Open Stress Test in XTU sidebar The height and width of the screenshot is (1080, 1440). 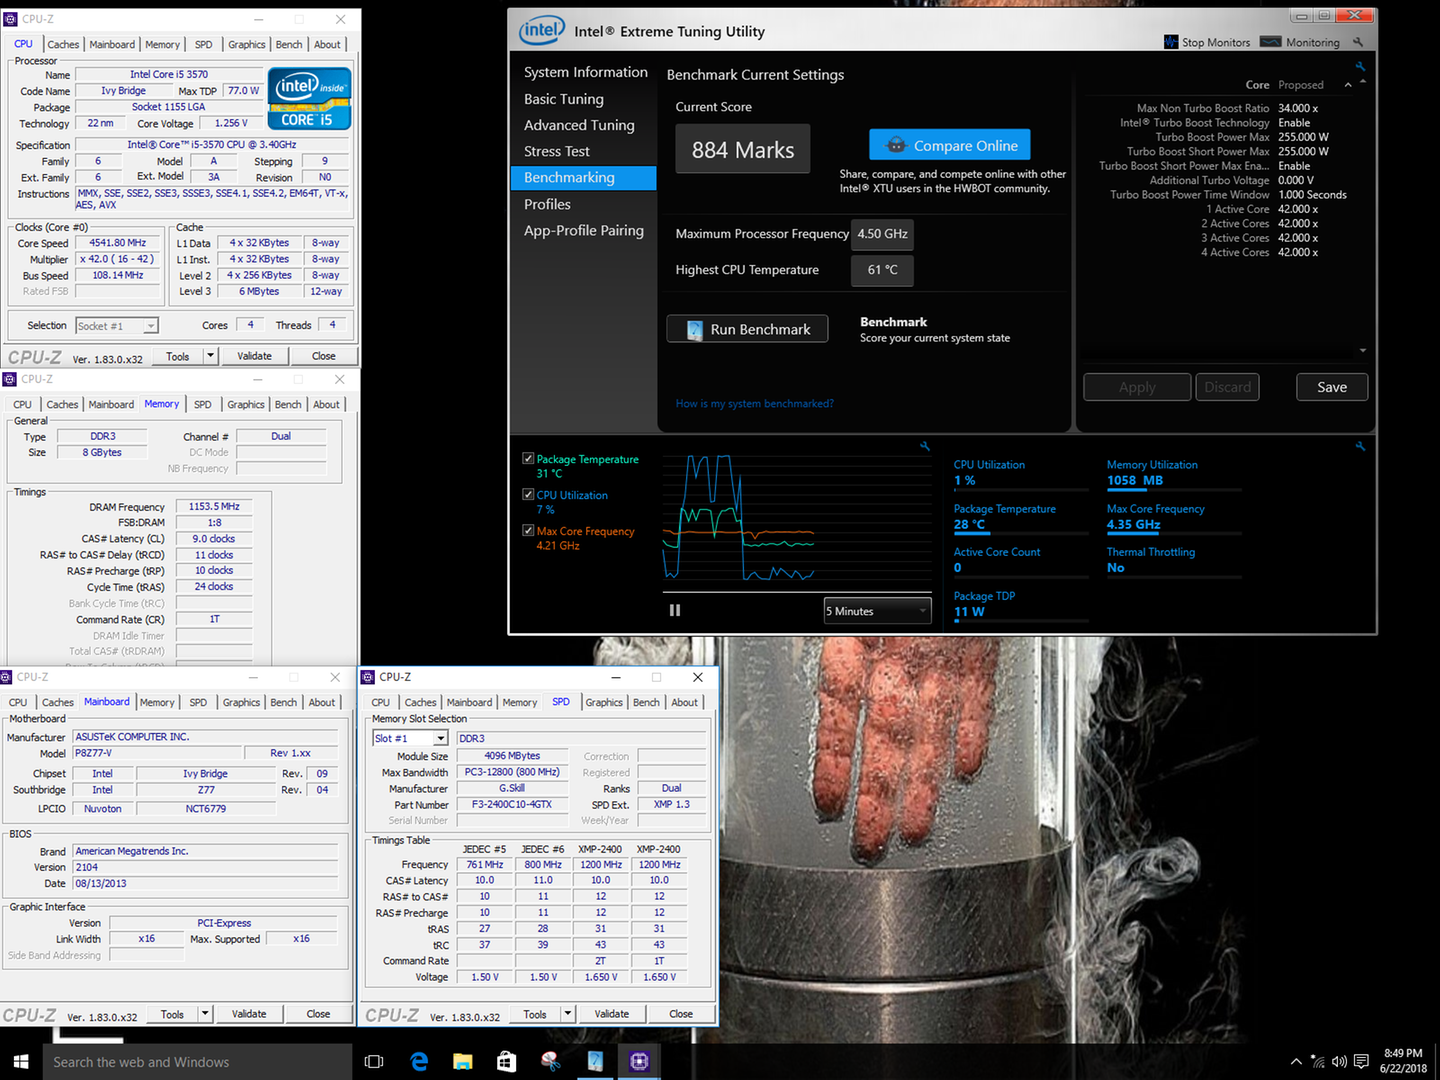click(x=556, y=151)
